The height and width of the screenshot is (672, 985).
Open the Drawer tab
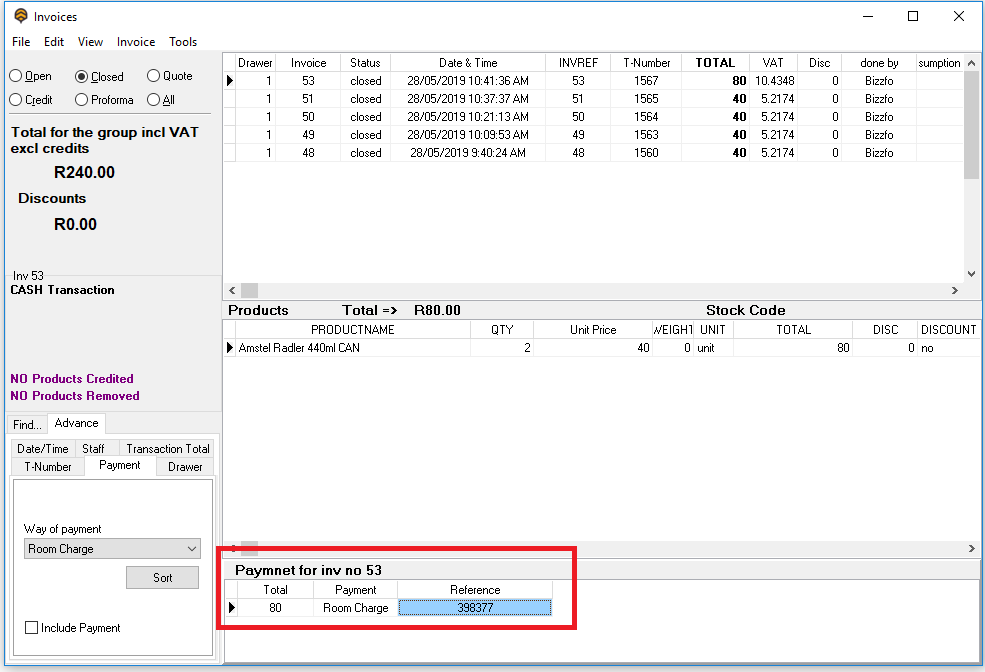click(185, 467)
